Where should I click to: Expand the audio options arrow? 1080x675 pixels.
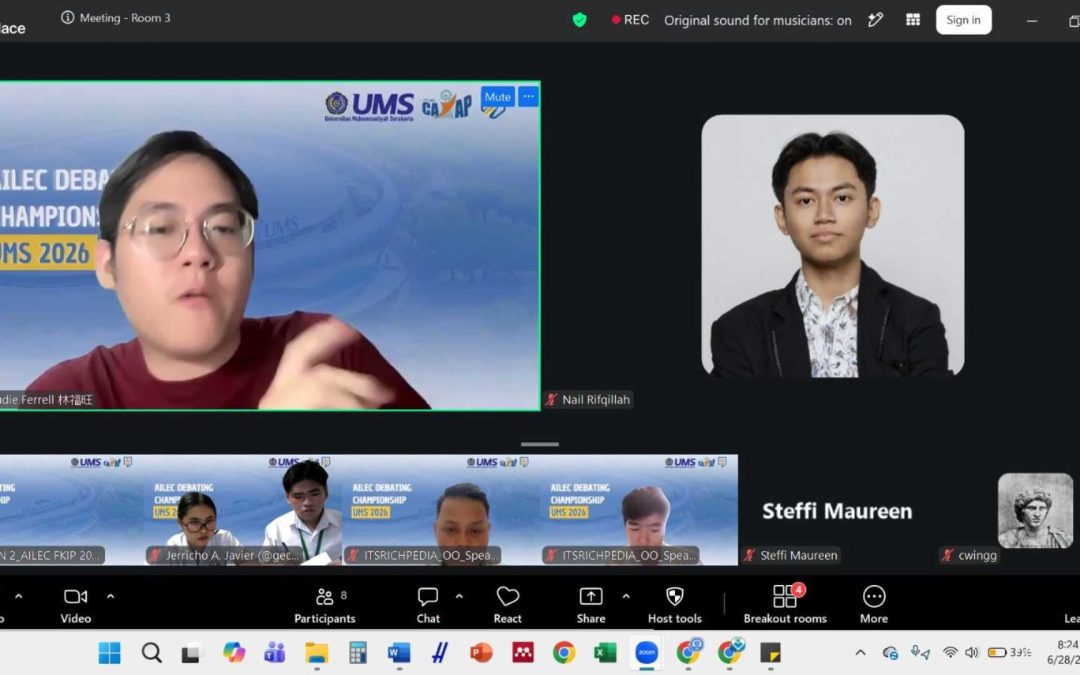click(x=19, y=596)
